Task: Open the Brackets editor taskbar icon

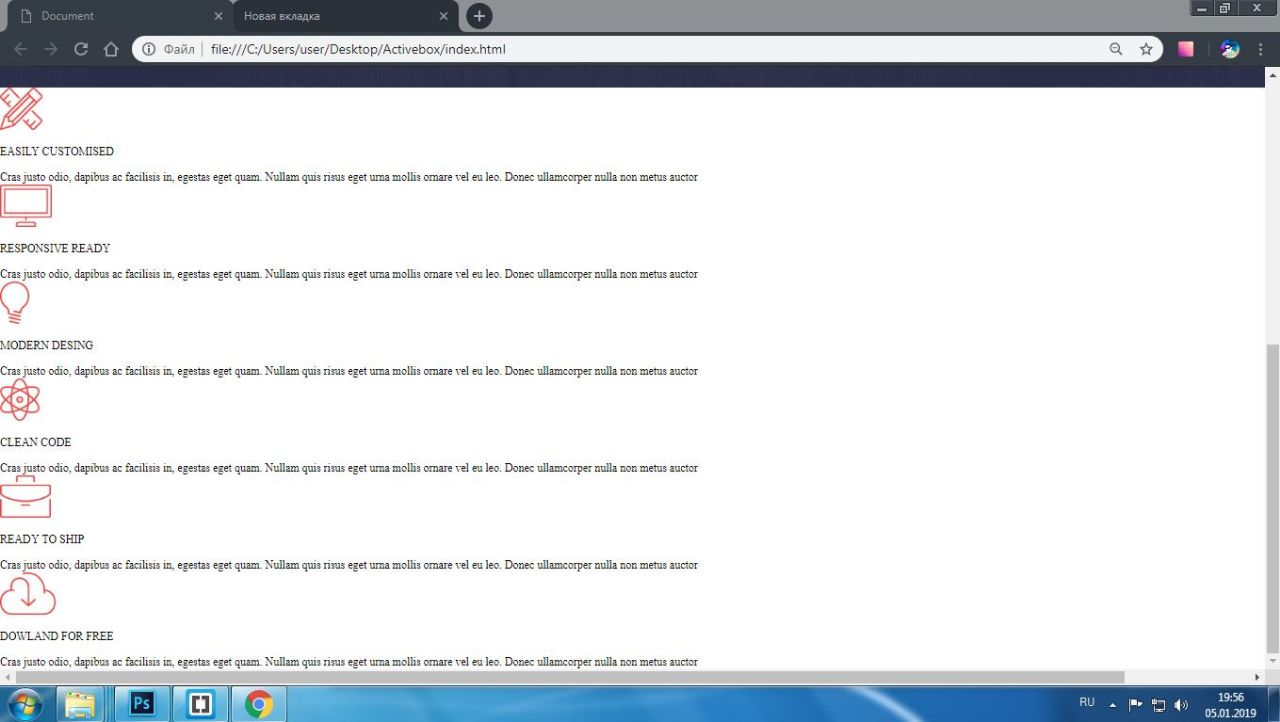Action: (200, 704)
